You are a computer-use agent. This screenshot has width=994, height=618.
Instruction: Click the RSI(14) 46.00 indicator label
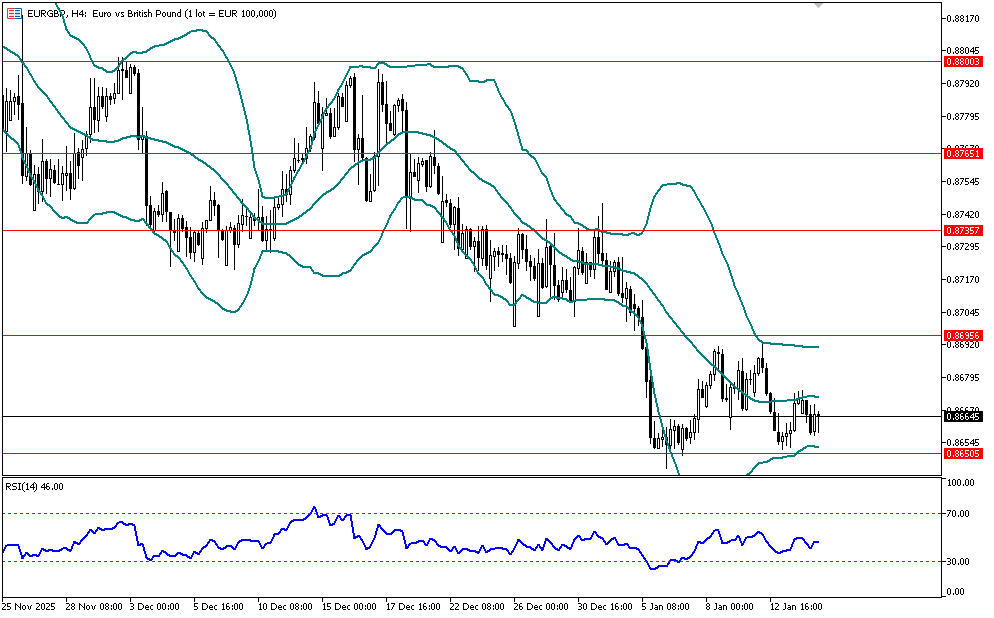35,486
